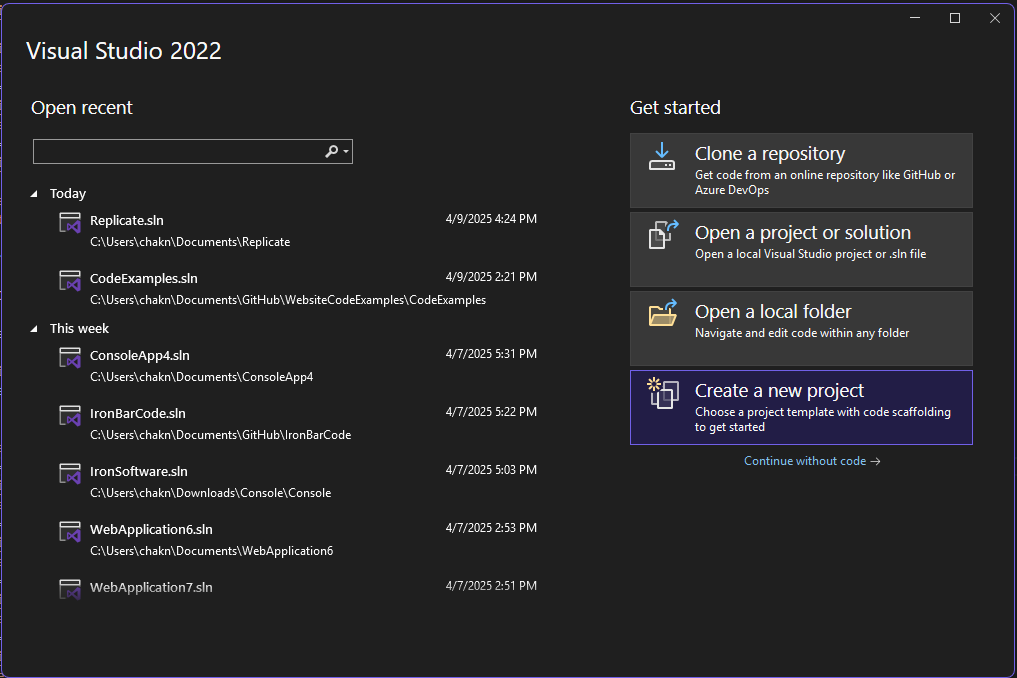Minimize the Visual Studio 2022 window
The image size is (1017, 678).
(x=915, y=18)
